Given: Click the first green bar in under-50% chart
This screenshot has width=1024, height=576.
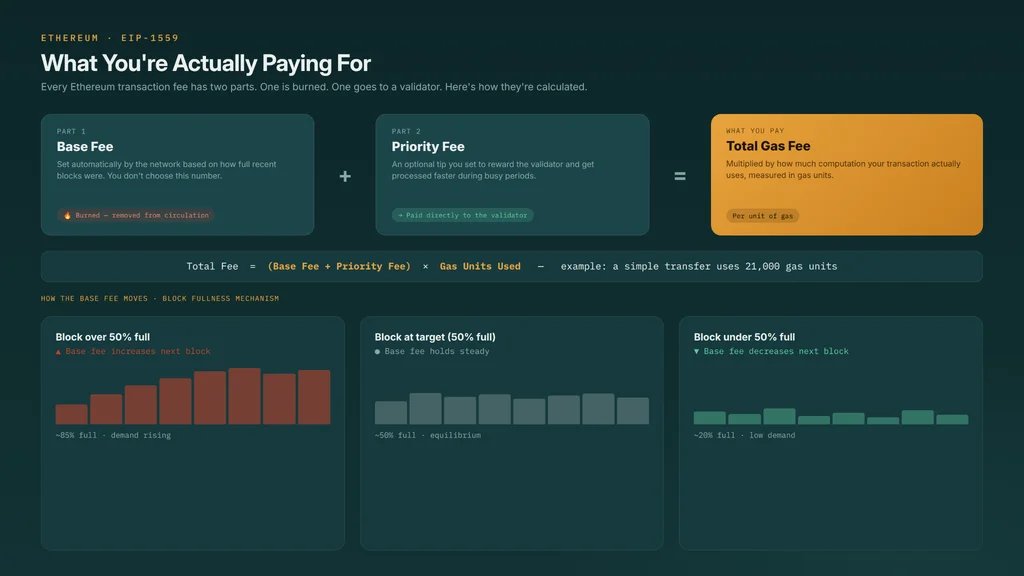Looking at the screenshot, I should (709, 418).
